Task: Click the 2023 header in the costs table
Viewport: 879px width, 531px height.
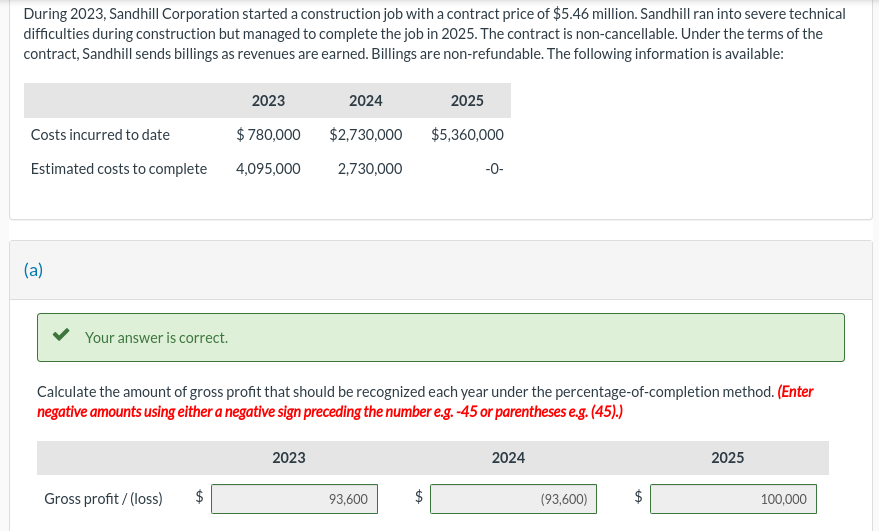Action: 269,100
